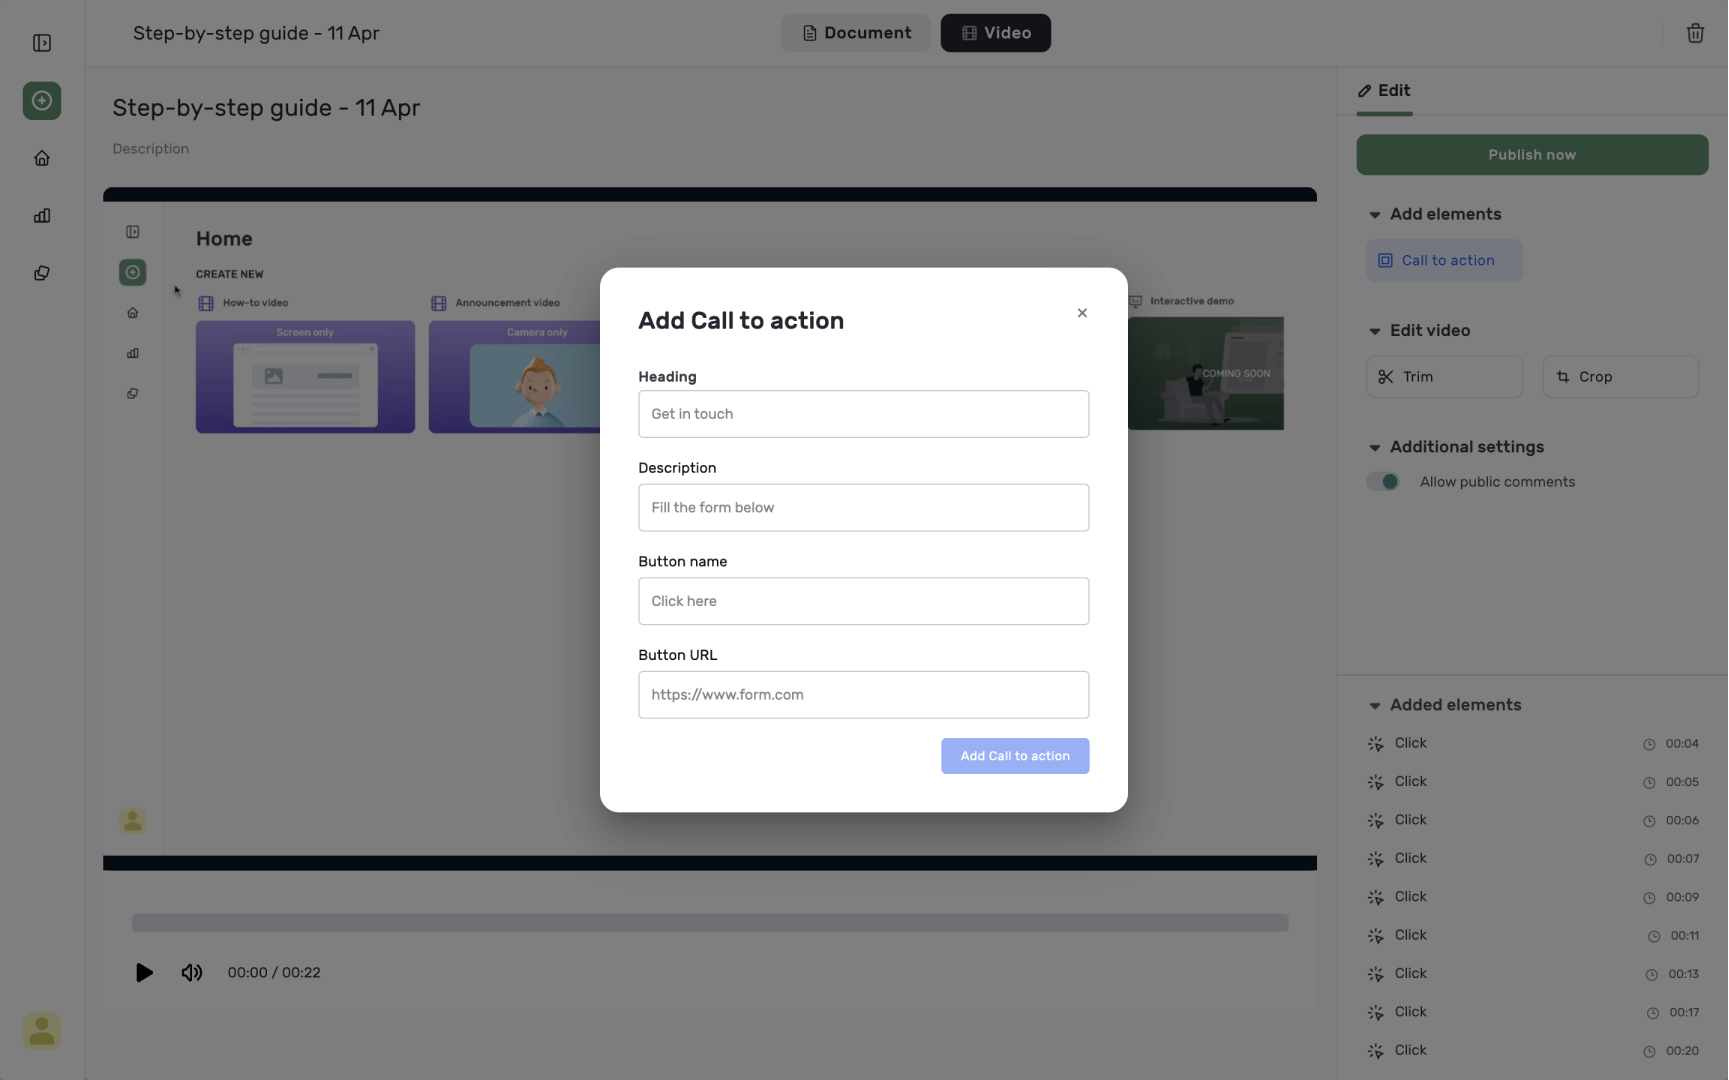The height and width of the screenshot is (1080, 1729).
Task: Play the video
Action: pos(144,972)
